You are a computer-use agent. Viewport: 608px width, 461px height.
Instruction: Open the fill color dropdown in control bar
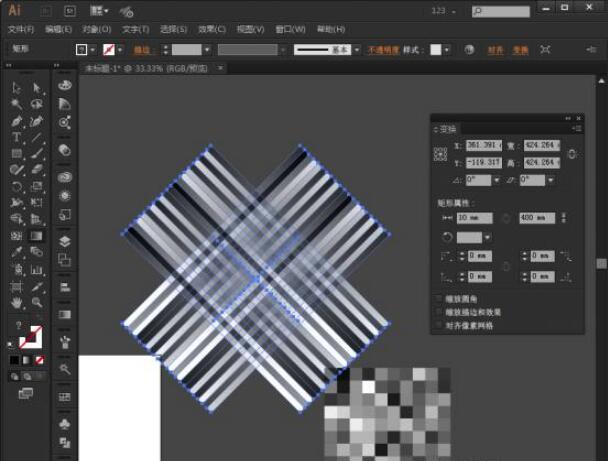(x=92, y=50)
